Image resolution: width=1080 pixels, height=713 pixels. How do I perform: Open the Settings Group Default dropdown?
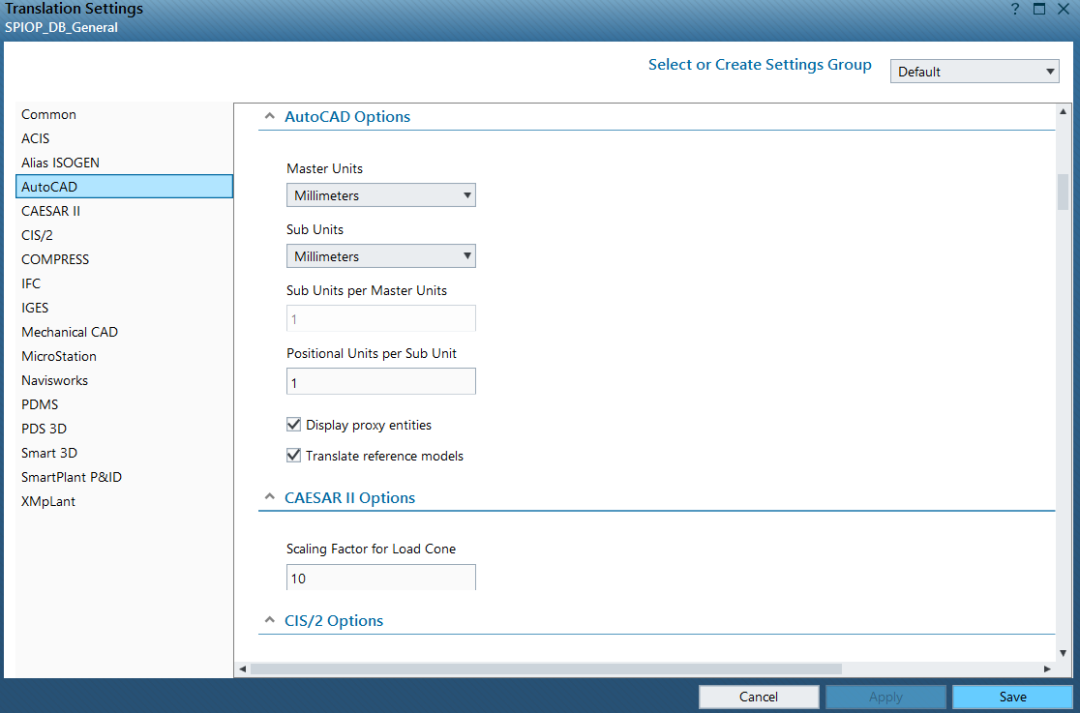(x=975, y=71)
